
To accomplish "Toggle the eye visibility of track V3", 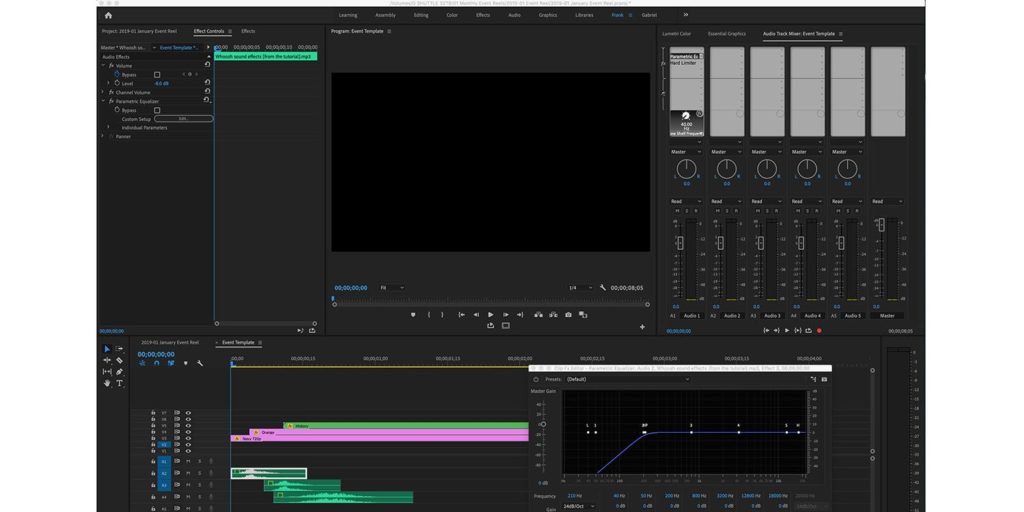I will point(188,438).
